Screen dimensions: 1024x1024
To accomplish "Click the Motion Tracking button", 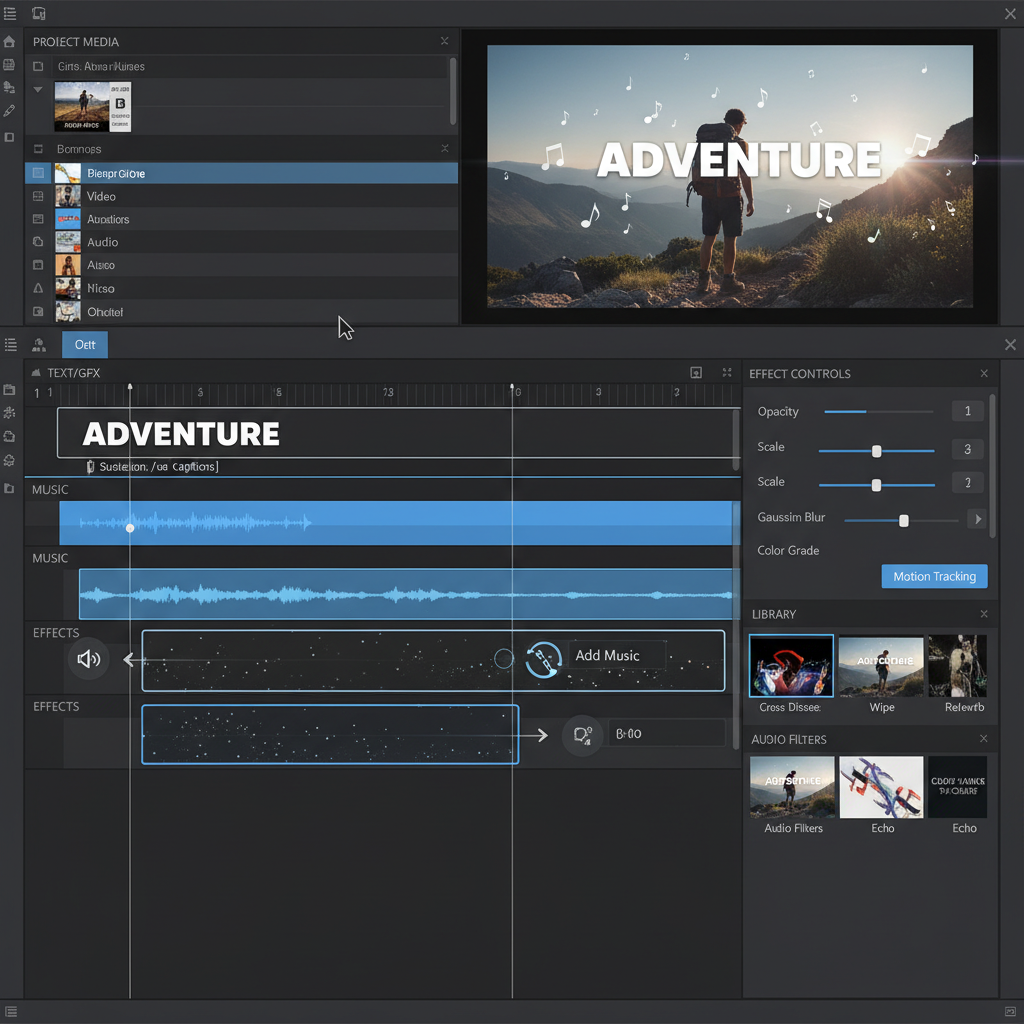I will pyautogui.click(x=934, y=576).
